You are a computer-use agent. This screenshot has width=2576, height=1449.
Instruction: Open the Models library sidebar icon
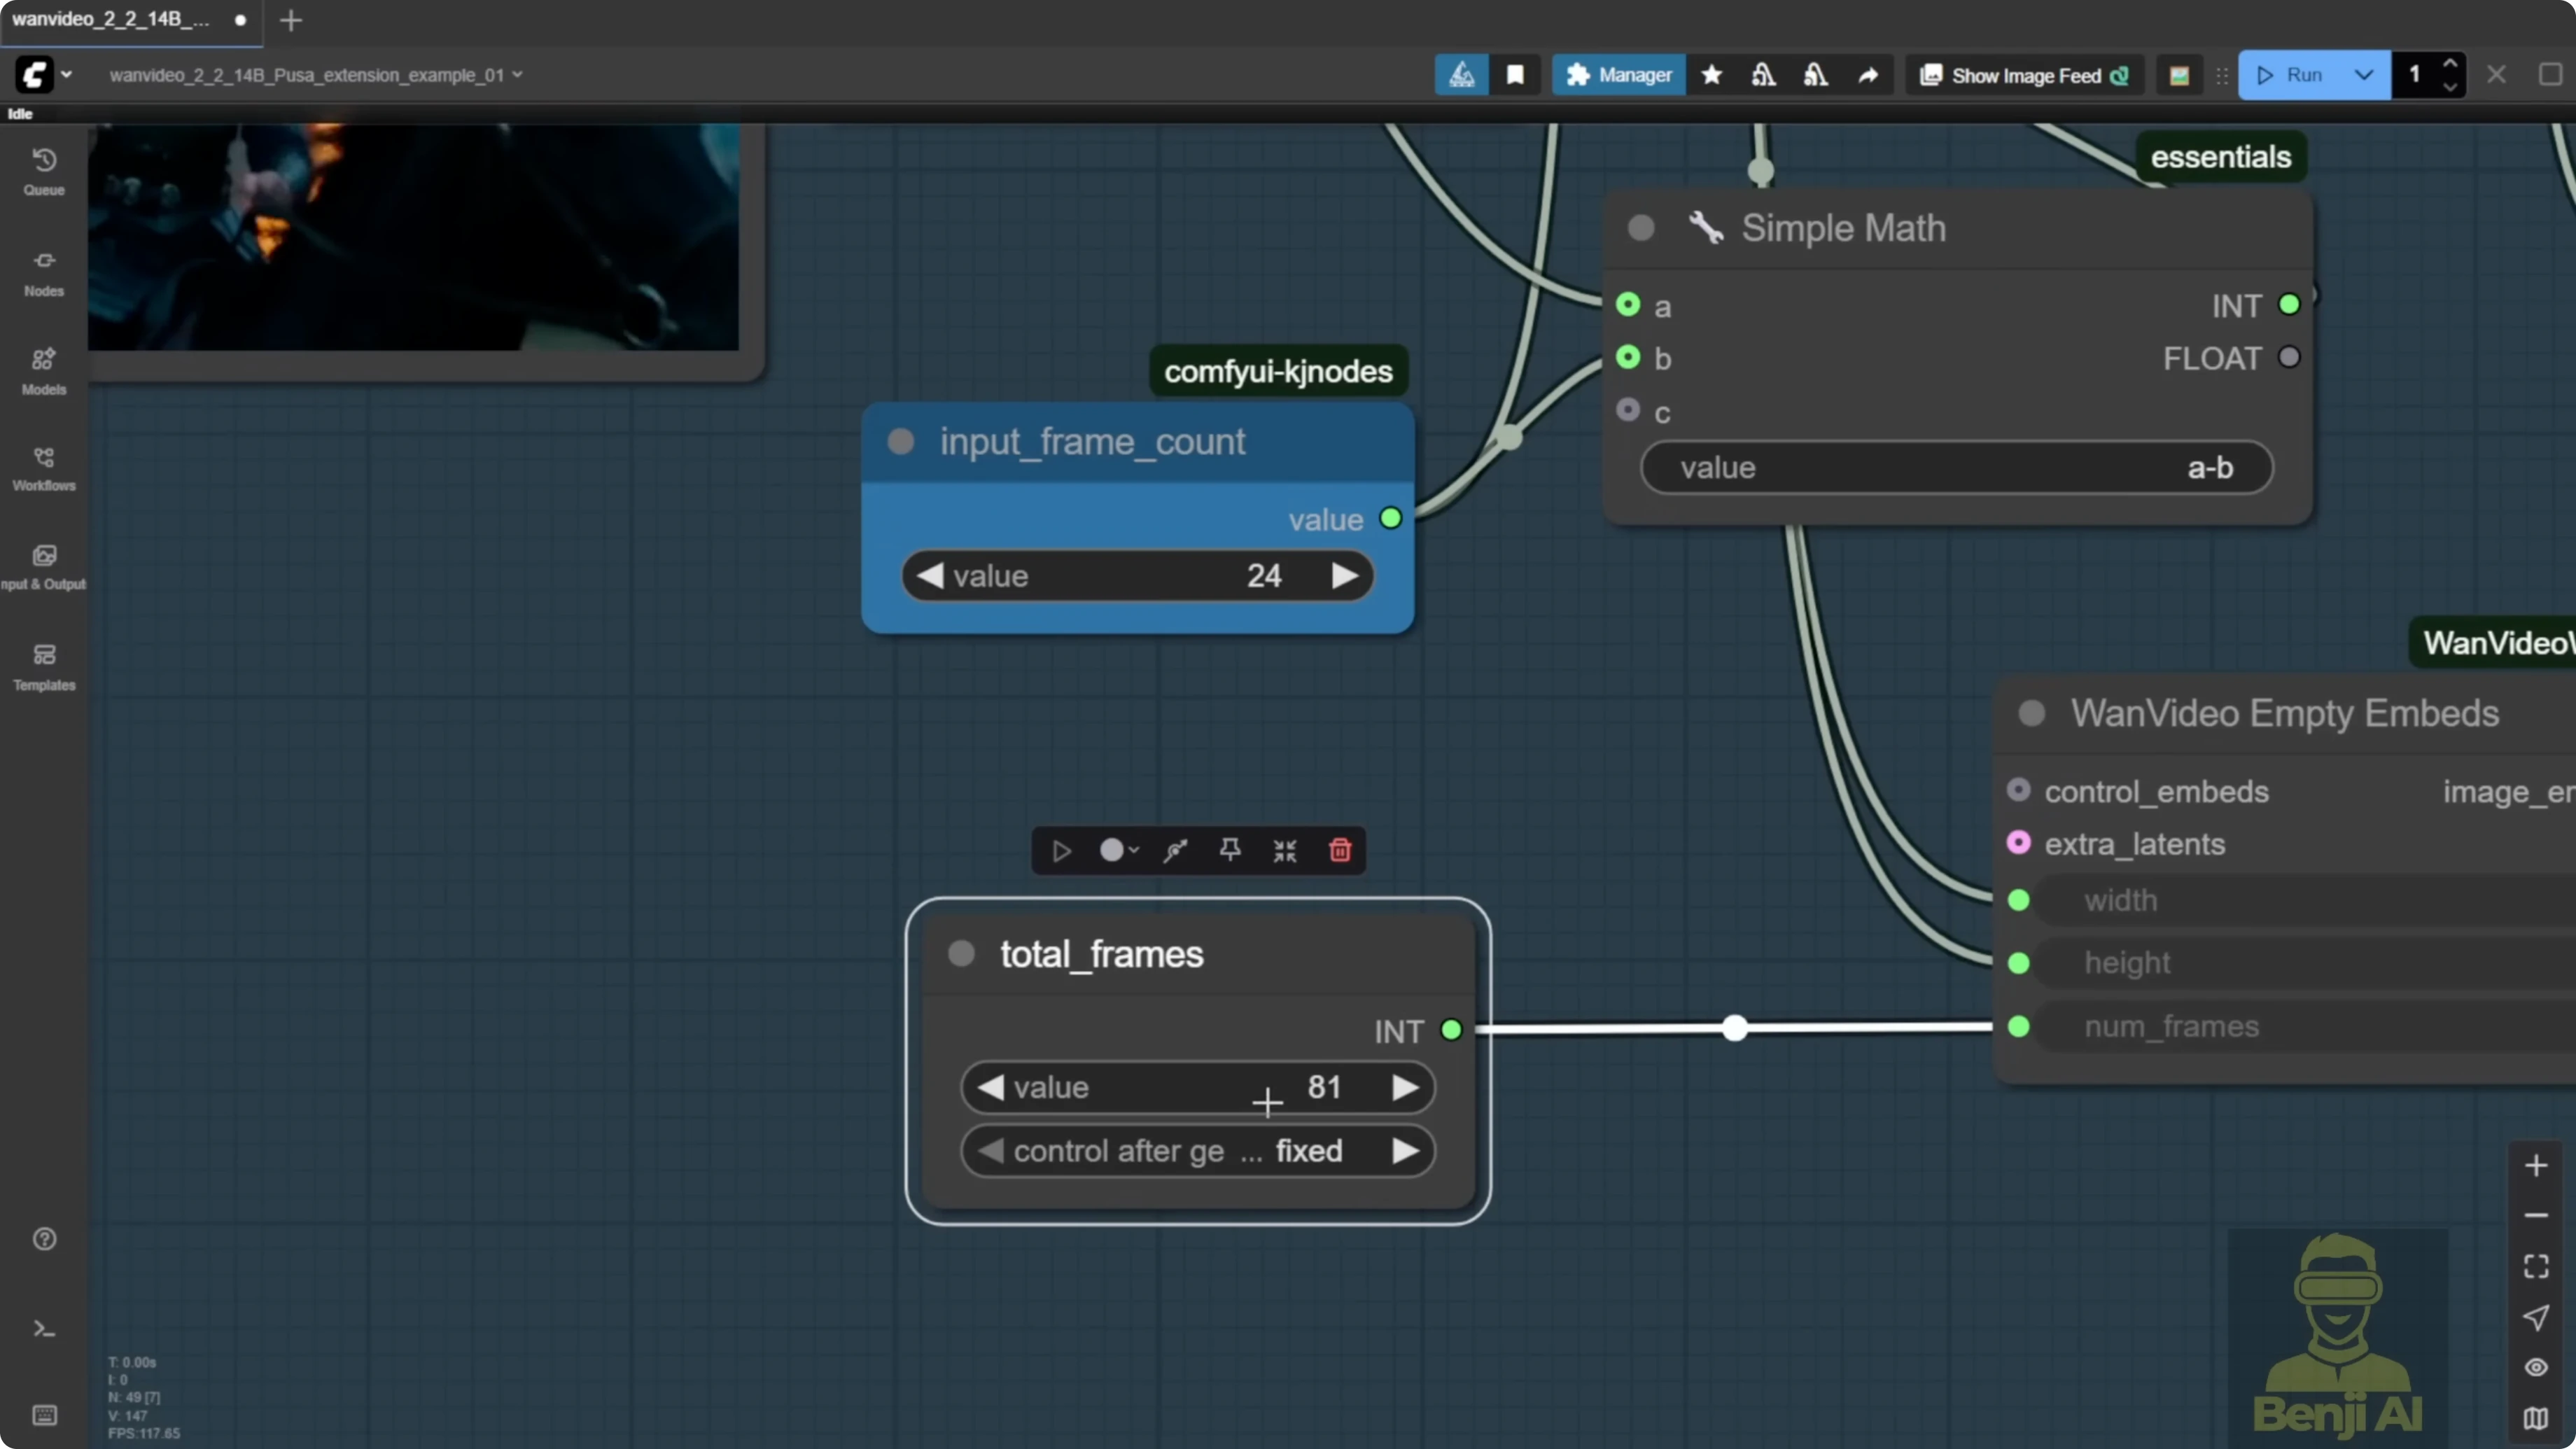tap(44, 370)
